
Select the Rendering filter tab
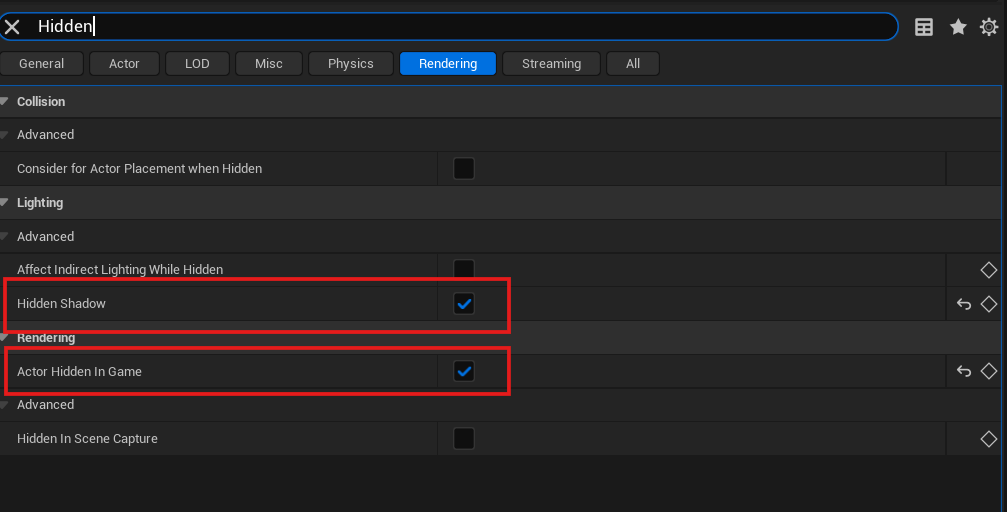[x=448, y=64]
